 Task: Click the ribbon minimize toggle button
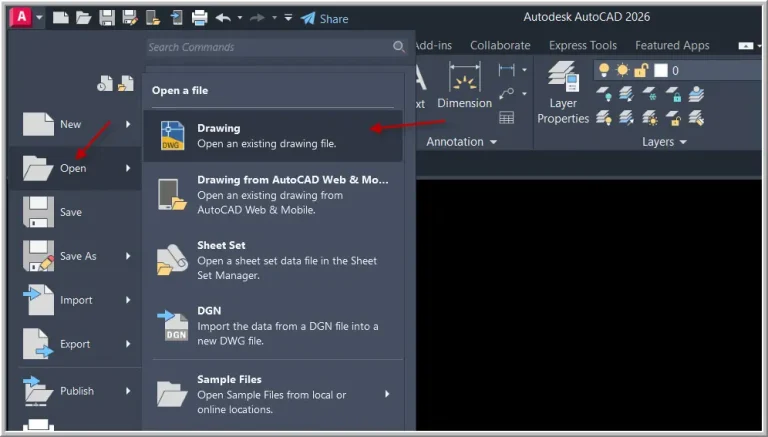[745, 46]
